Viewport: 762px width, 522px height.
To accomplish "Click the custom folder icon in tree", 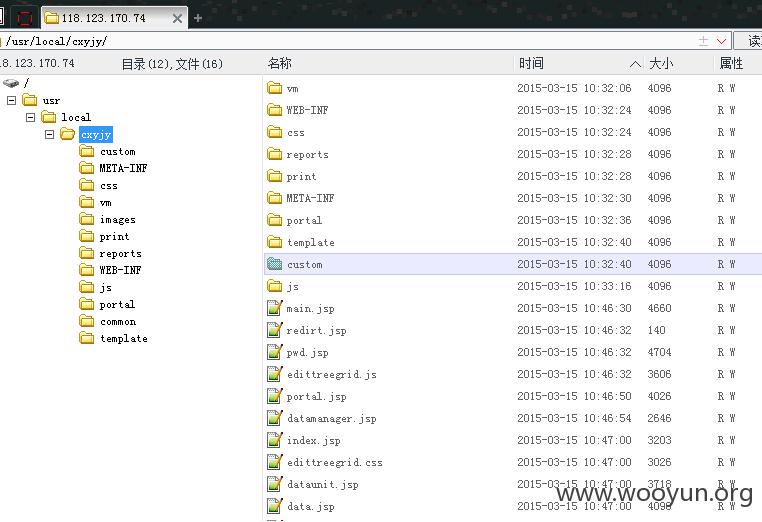I will (x=87, y=152).
